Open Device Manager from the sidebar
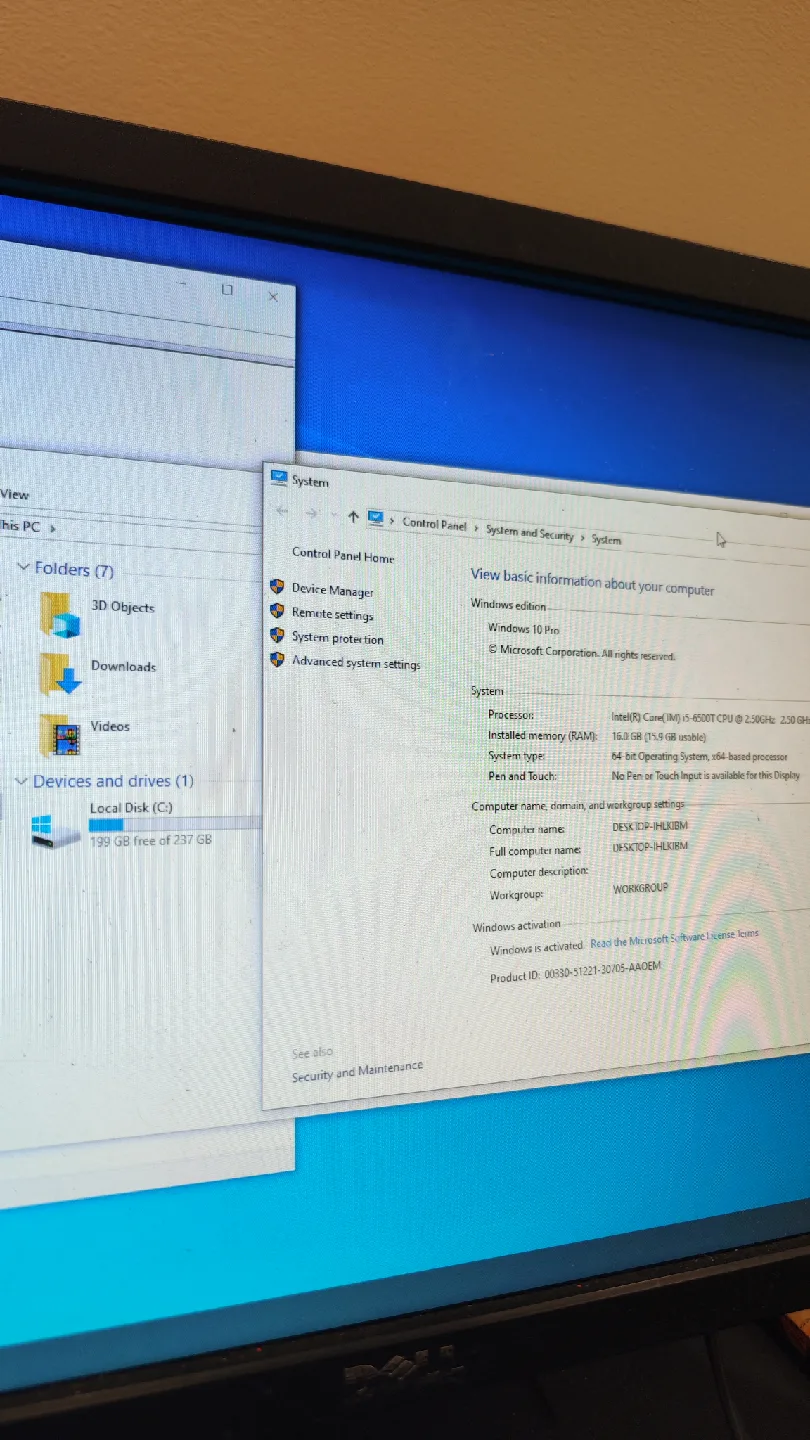 [x=332, y=590]
